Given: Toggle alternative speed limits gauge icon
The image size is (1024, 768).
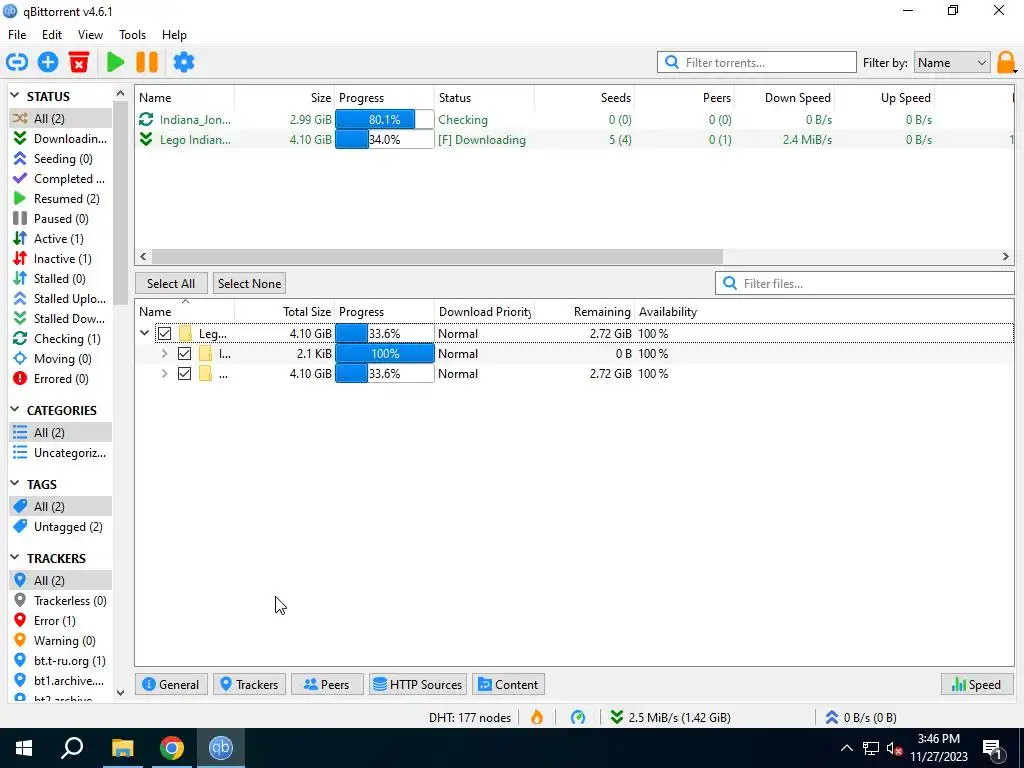Looking at the screenshot, I should click(578, 718).
